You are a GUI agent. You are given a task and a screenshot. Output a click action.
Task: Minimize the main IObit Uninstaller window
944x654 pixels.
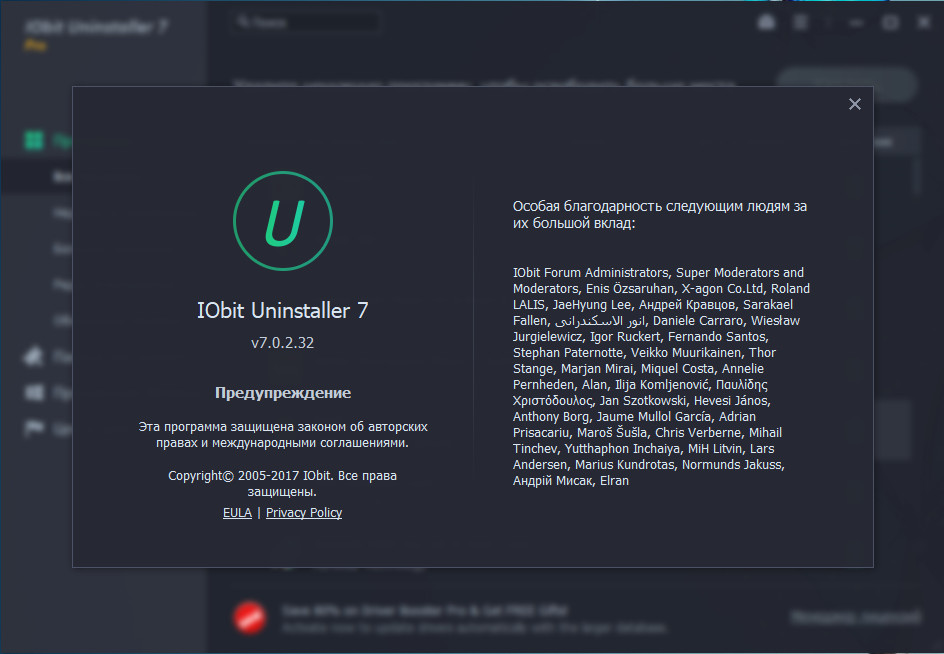(856, 23)
